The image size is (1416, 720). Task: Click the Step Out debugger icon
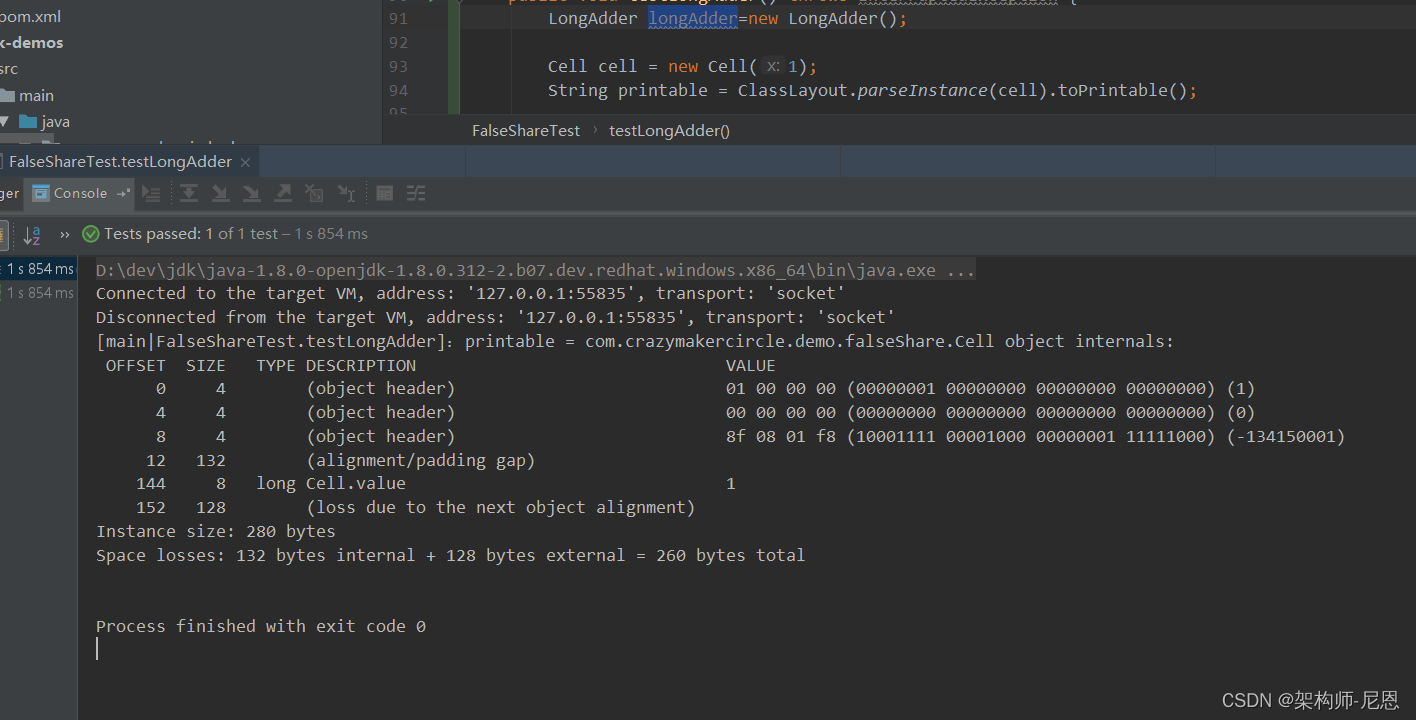point(283,193)
